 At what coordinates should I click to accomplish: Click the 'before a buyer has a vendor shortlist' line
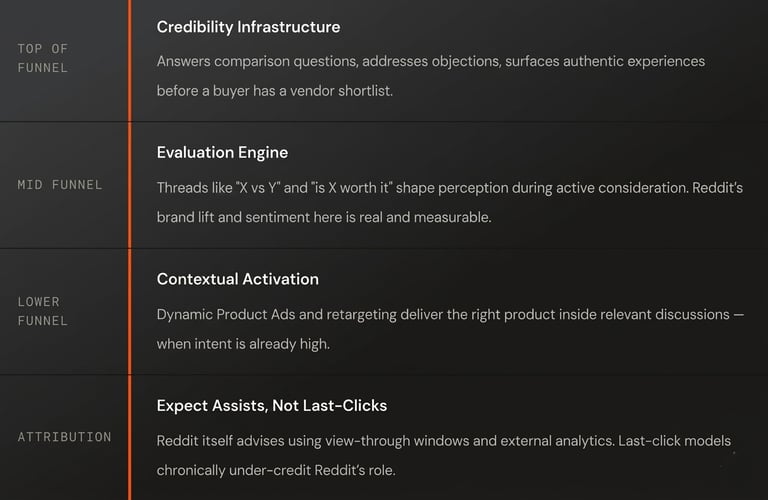click(x=275, y=91)
